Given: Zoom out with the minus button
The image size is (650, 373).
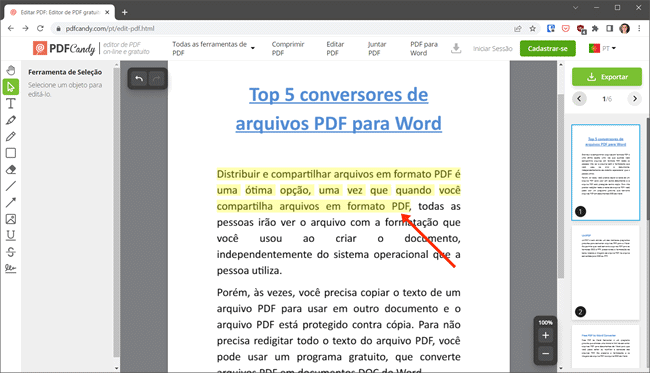Looking at the screenshot, I should [x=546, y=354].
